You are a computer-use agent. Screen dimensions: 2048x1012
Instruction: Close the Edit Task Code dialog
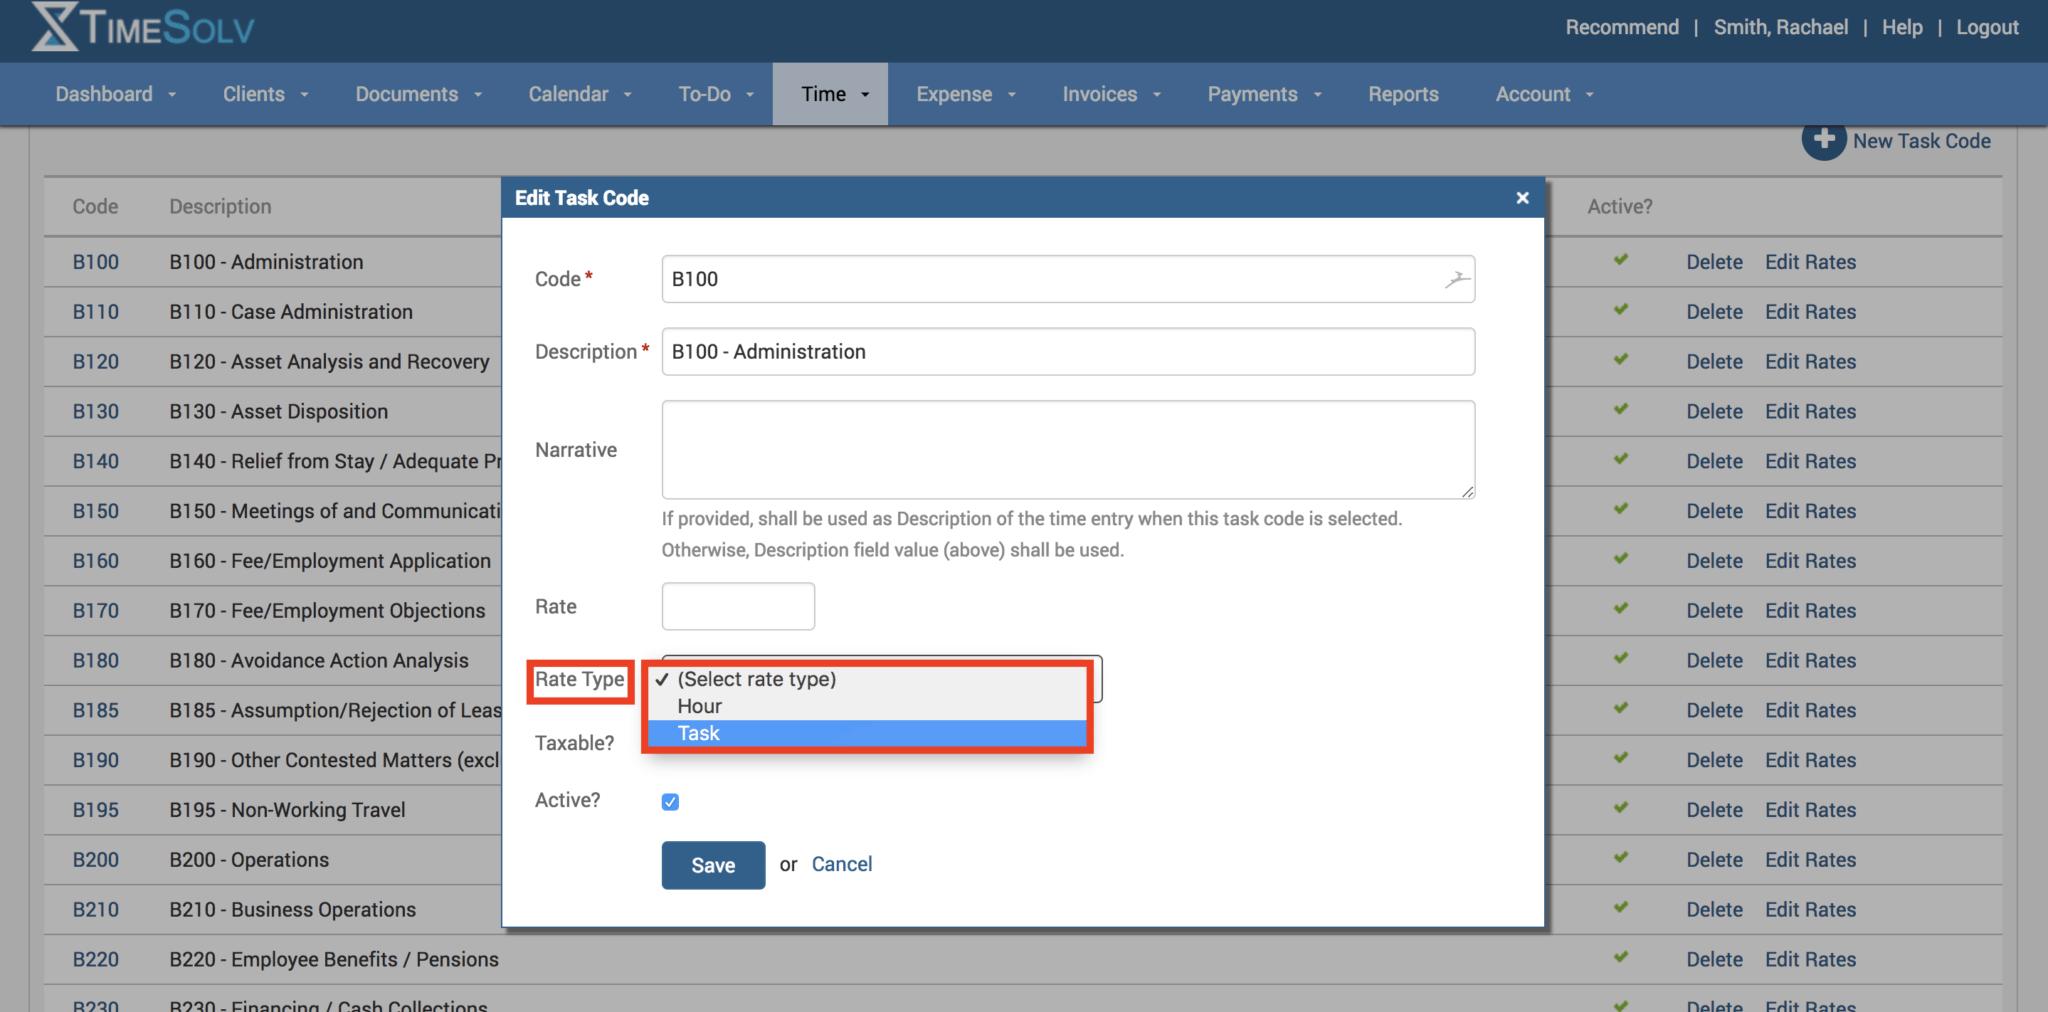click(1522, 198)
